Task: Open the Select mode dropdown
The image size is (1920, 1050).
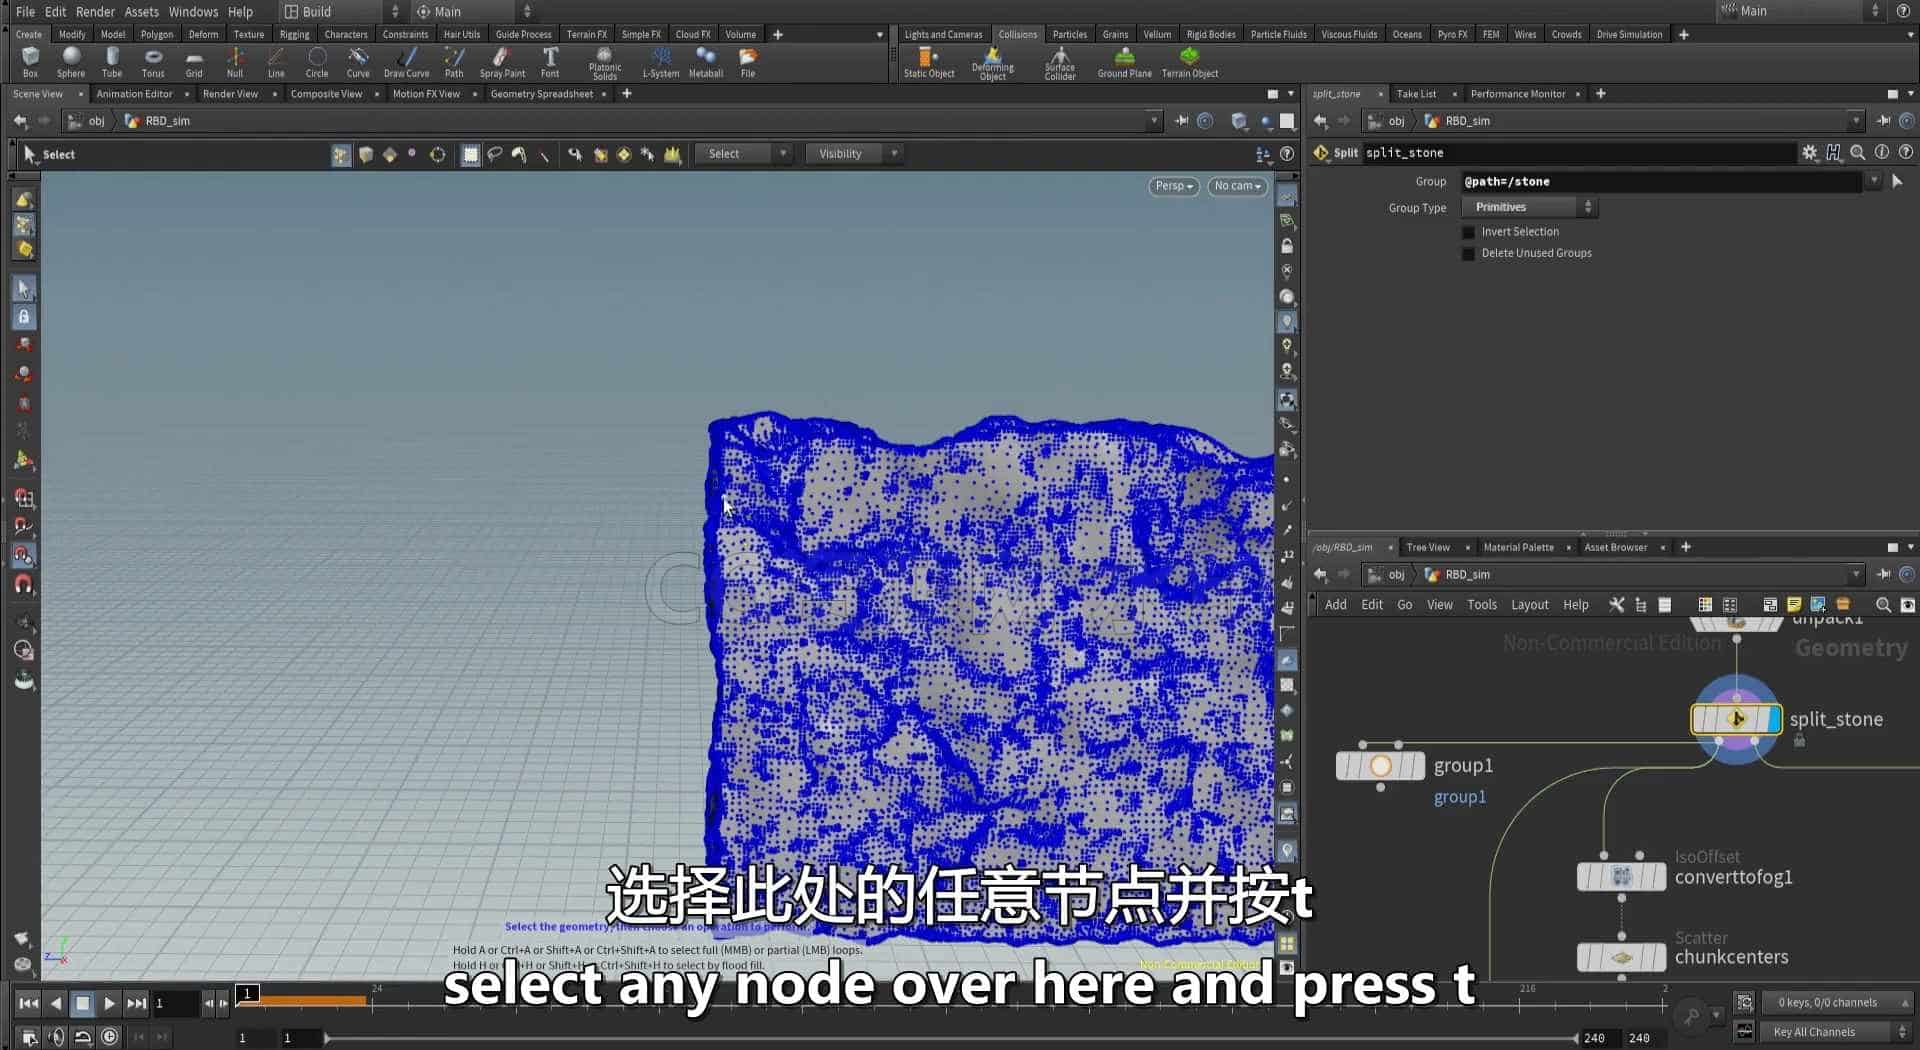Action: point(743,154)
